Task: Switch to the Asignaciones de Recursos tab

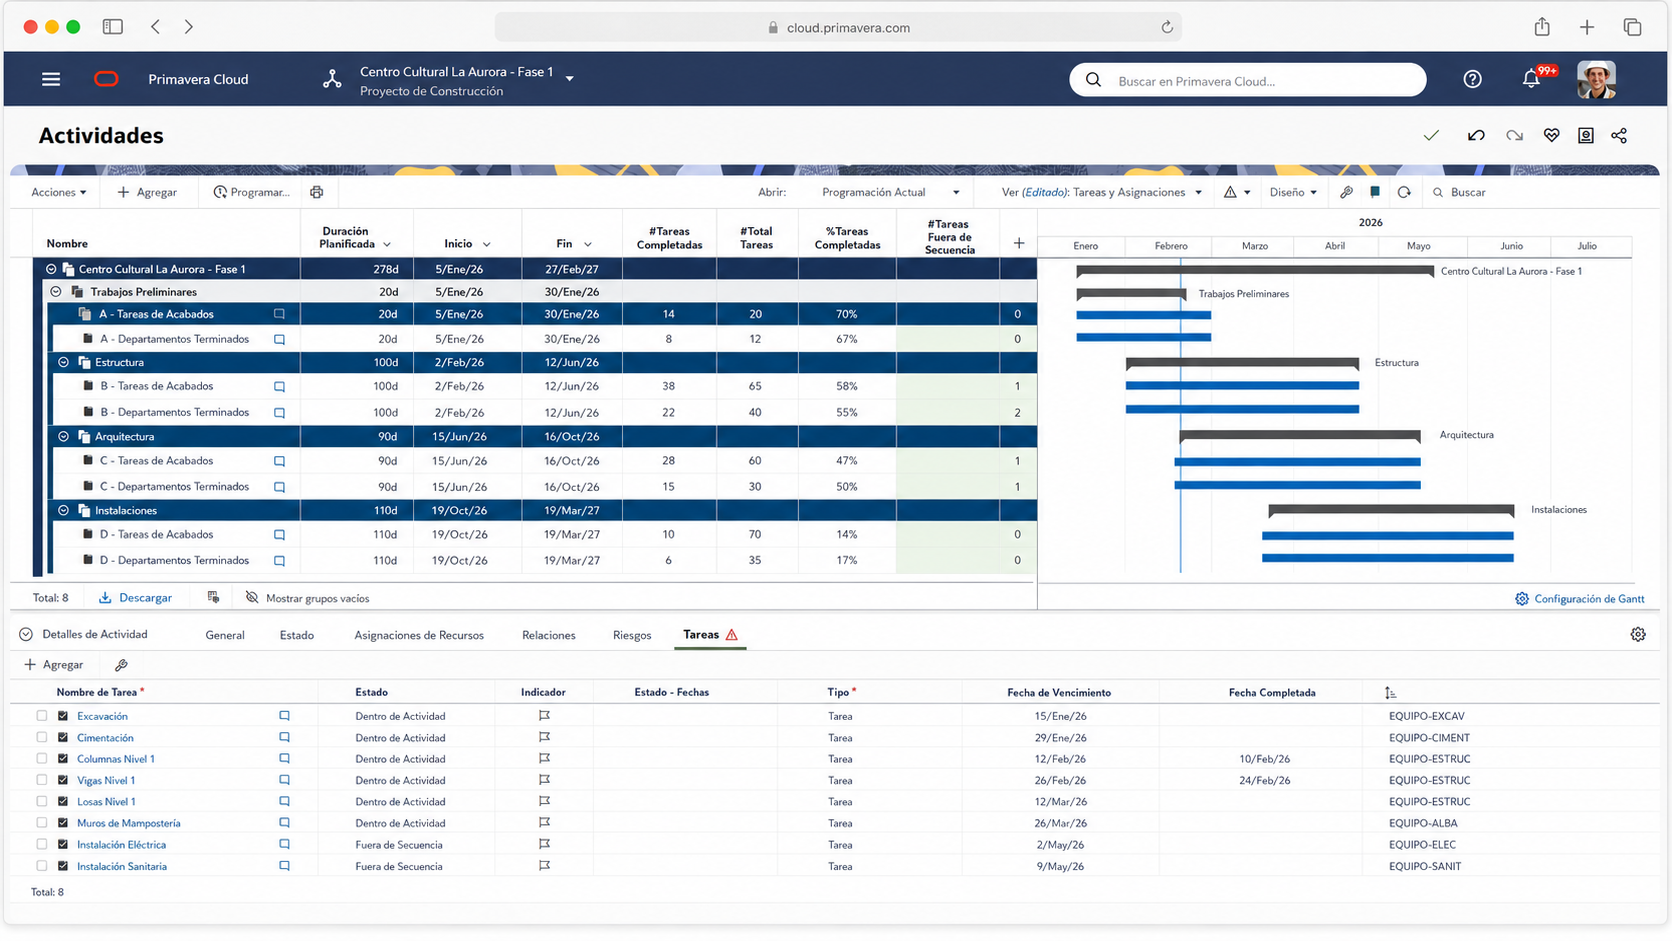Action: [x=419, y=635]
